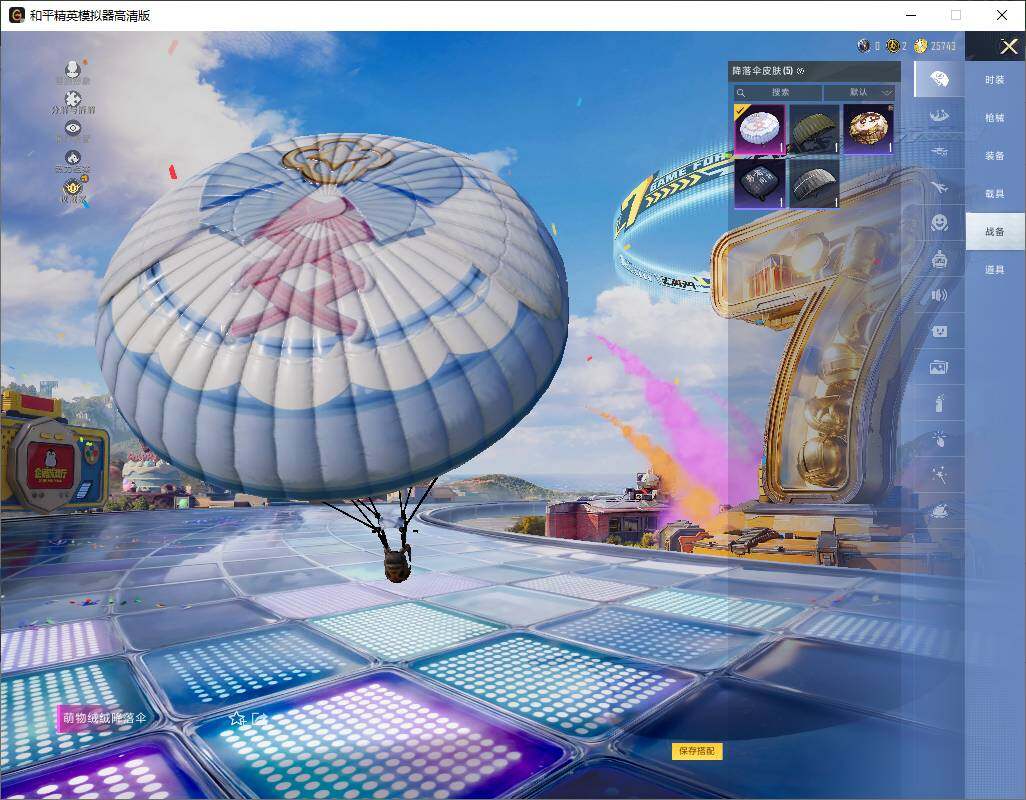Image resolution: width=1026 pixels, height=800 pixels.
Task: Click the gold coin currency icon
Action: coord(921,46)
